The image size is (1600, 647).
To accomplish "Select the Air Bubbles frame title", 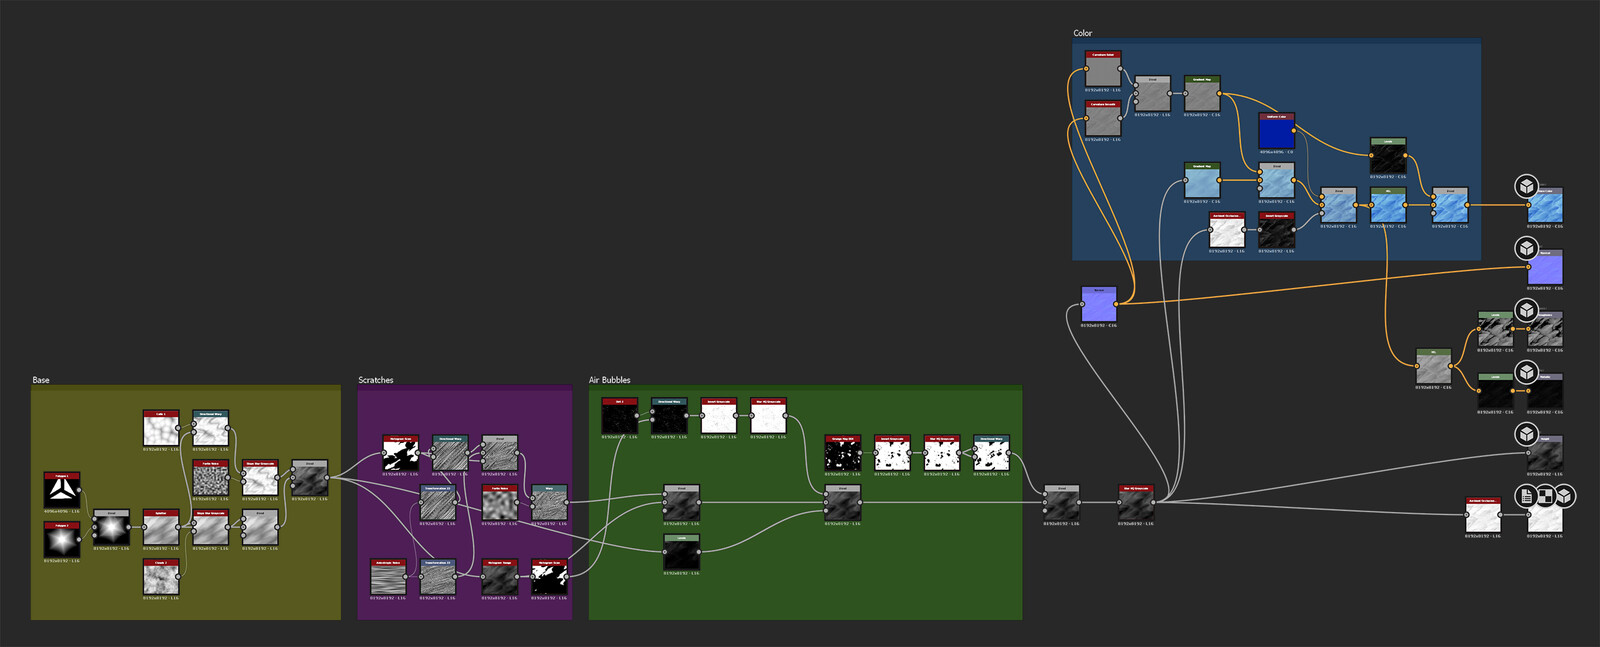I will (610, 380).
